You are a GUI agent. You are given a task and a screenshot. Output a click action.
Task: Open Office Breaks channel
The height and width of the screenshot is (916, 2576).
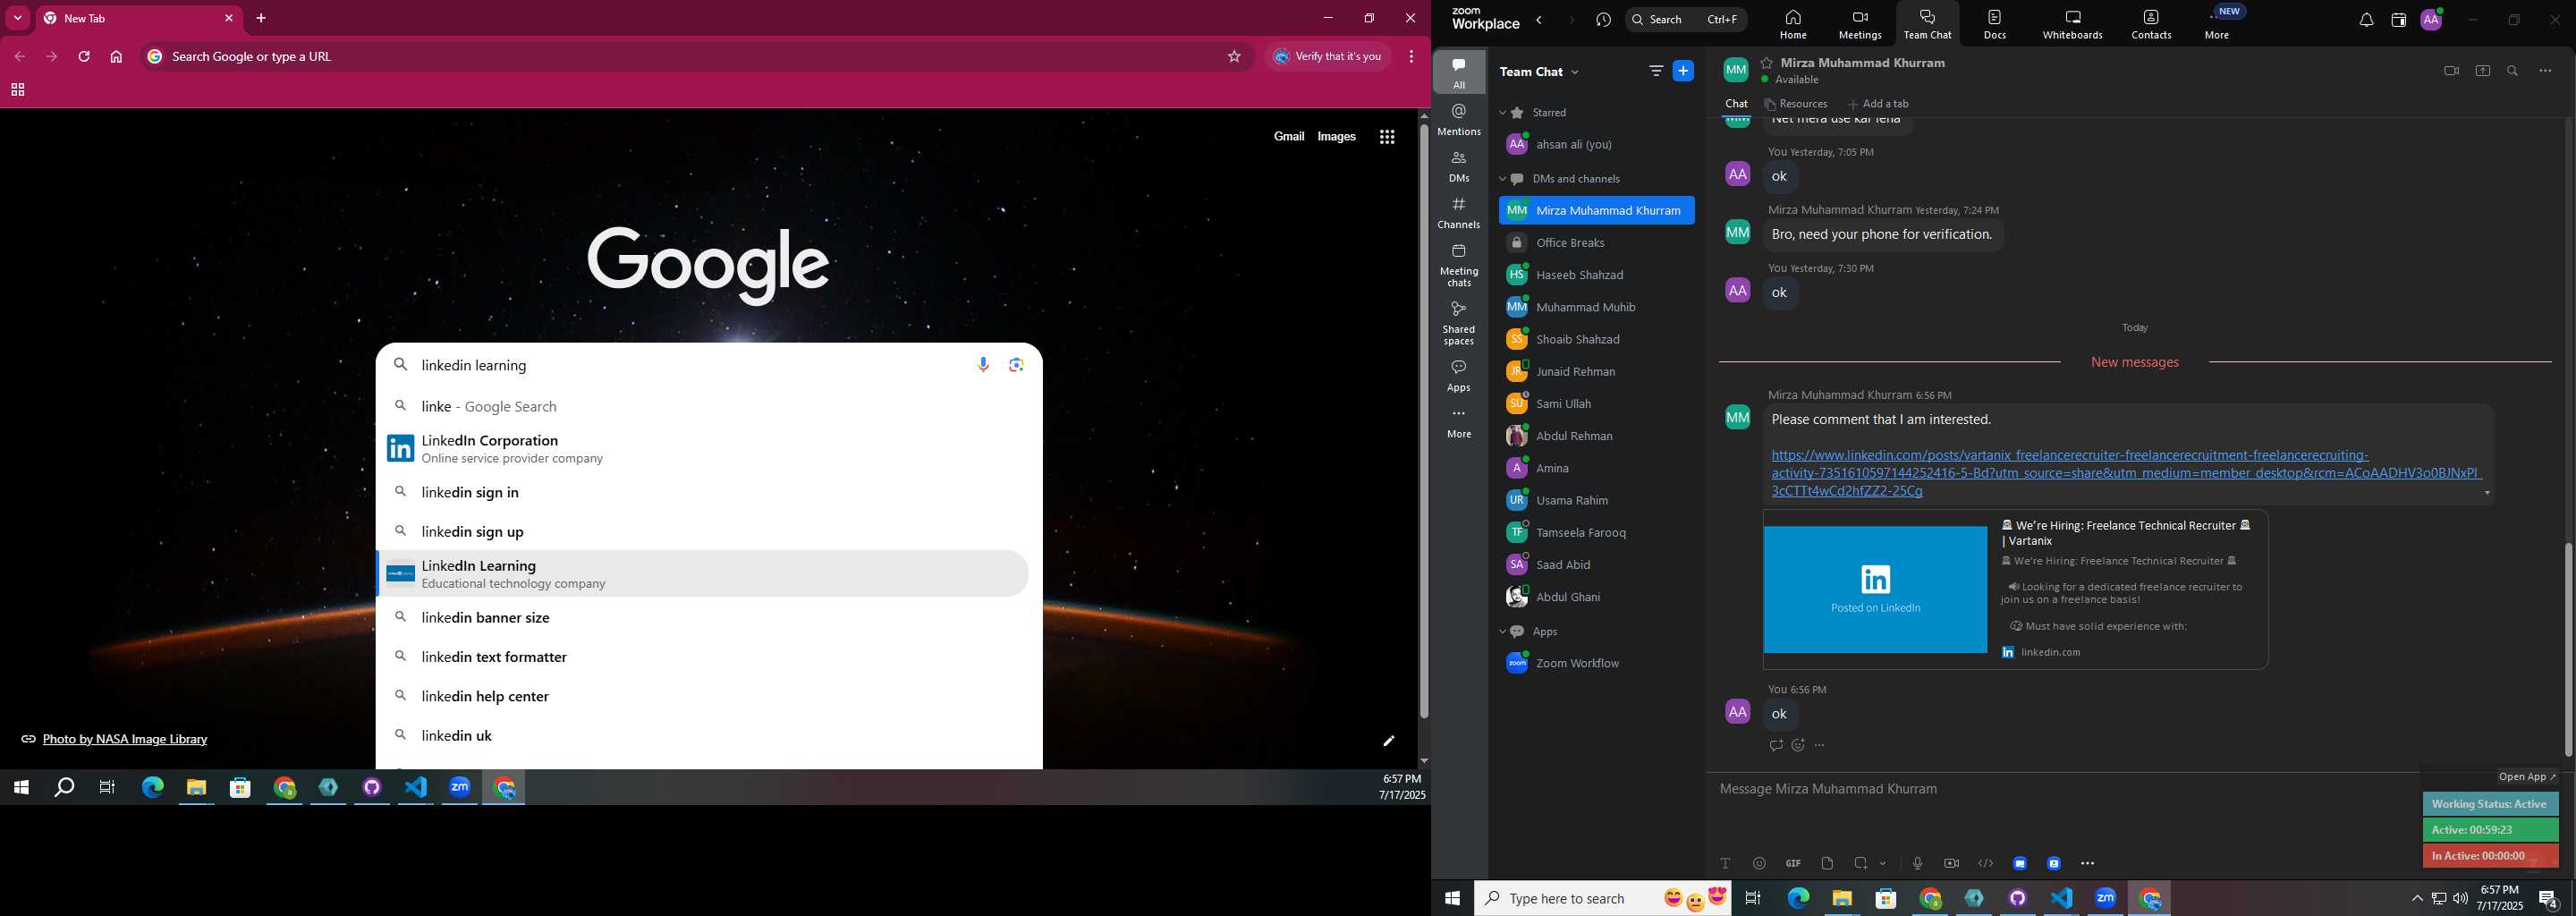[x=1596, y=243]
